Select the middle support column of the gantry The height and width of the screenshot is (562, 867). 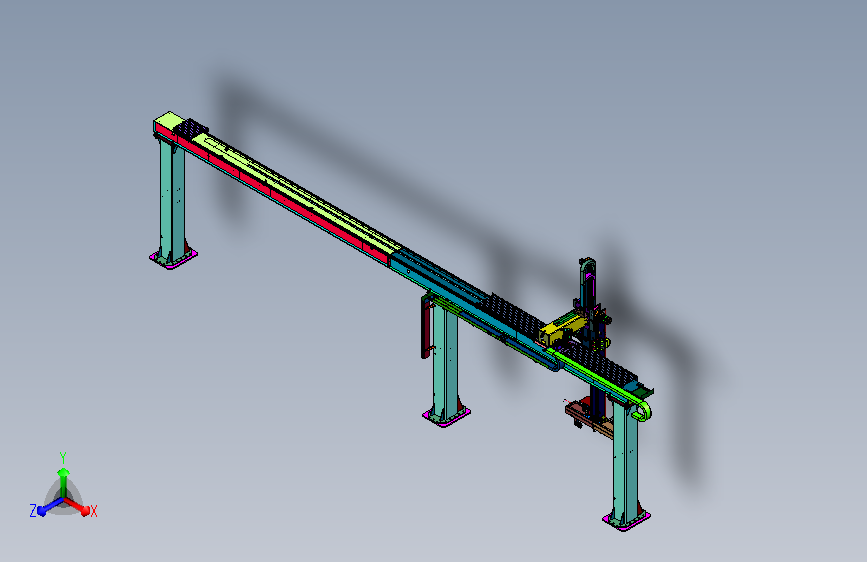[445, 362]
